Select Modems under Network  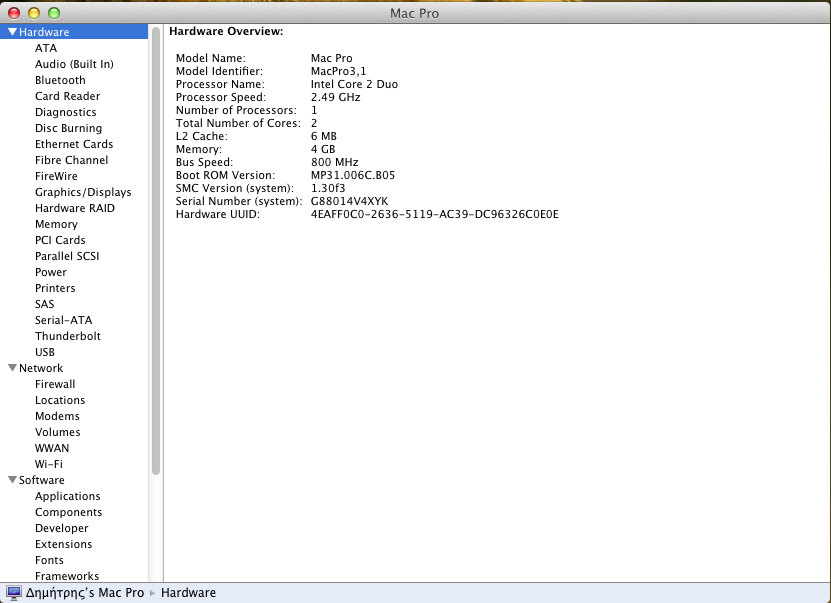pyautogui.click(x=57, y=416)
